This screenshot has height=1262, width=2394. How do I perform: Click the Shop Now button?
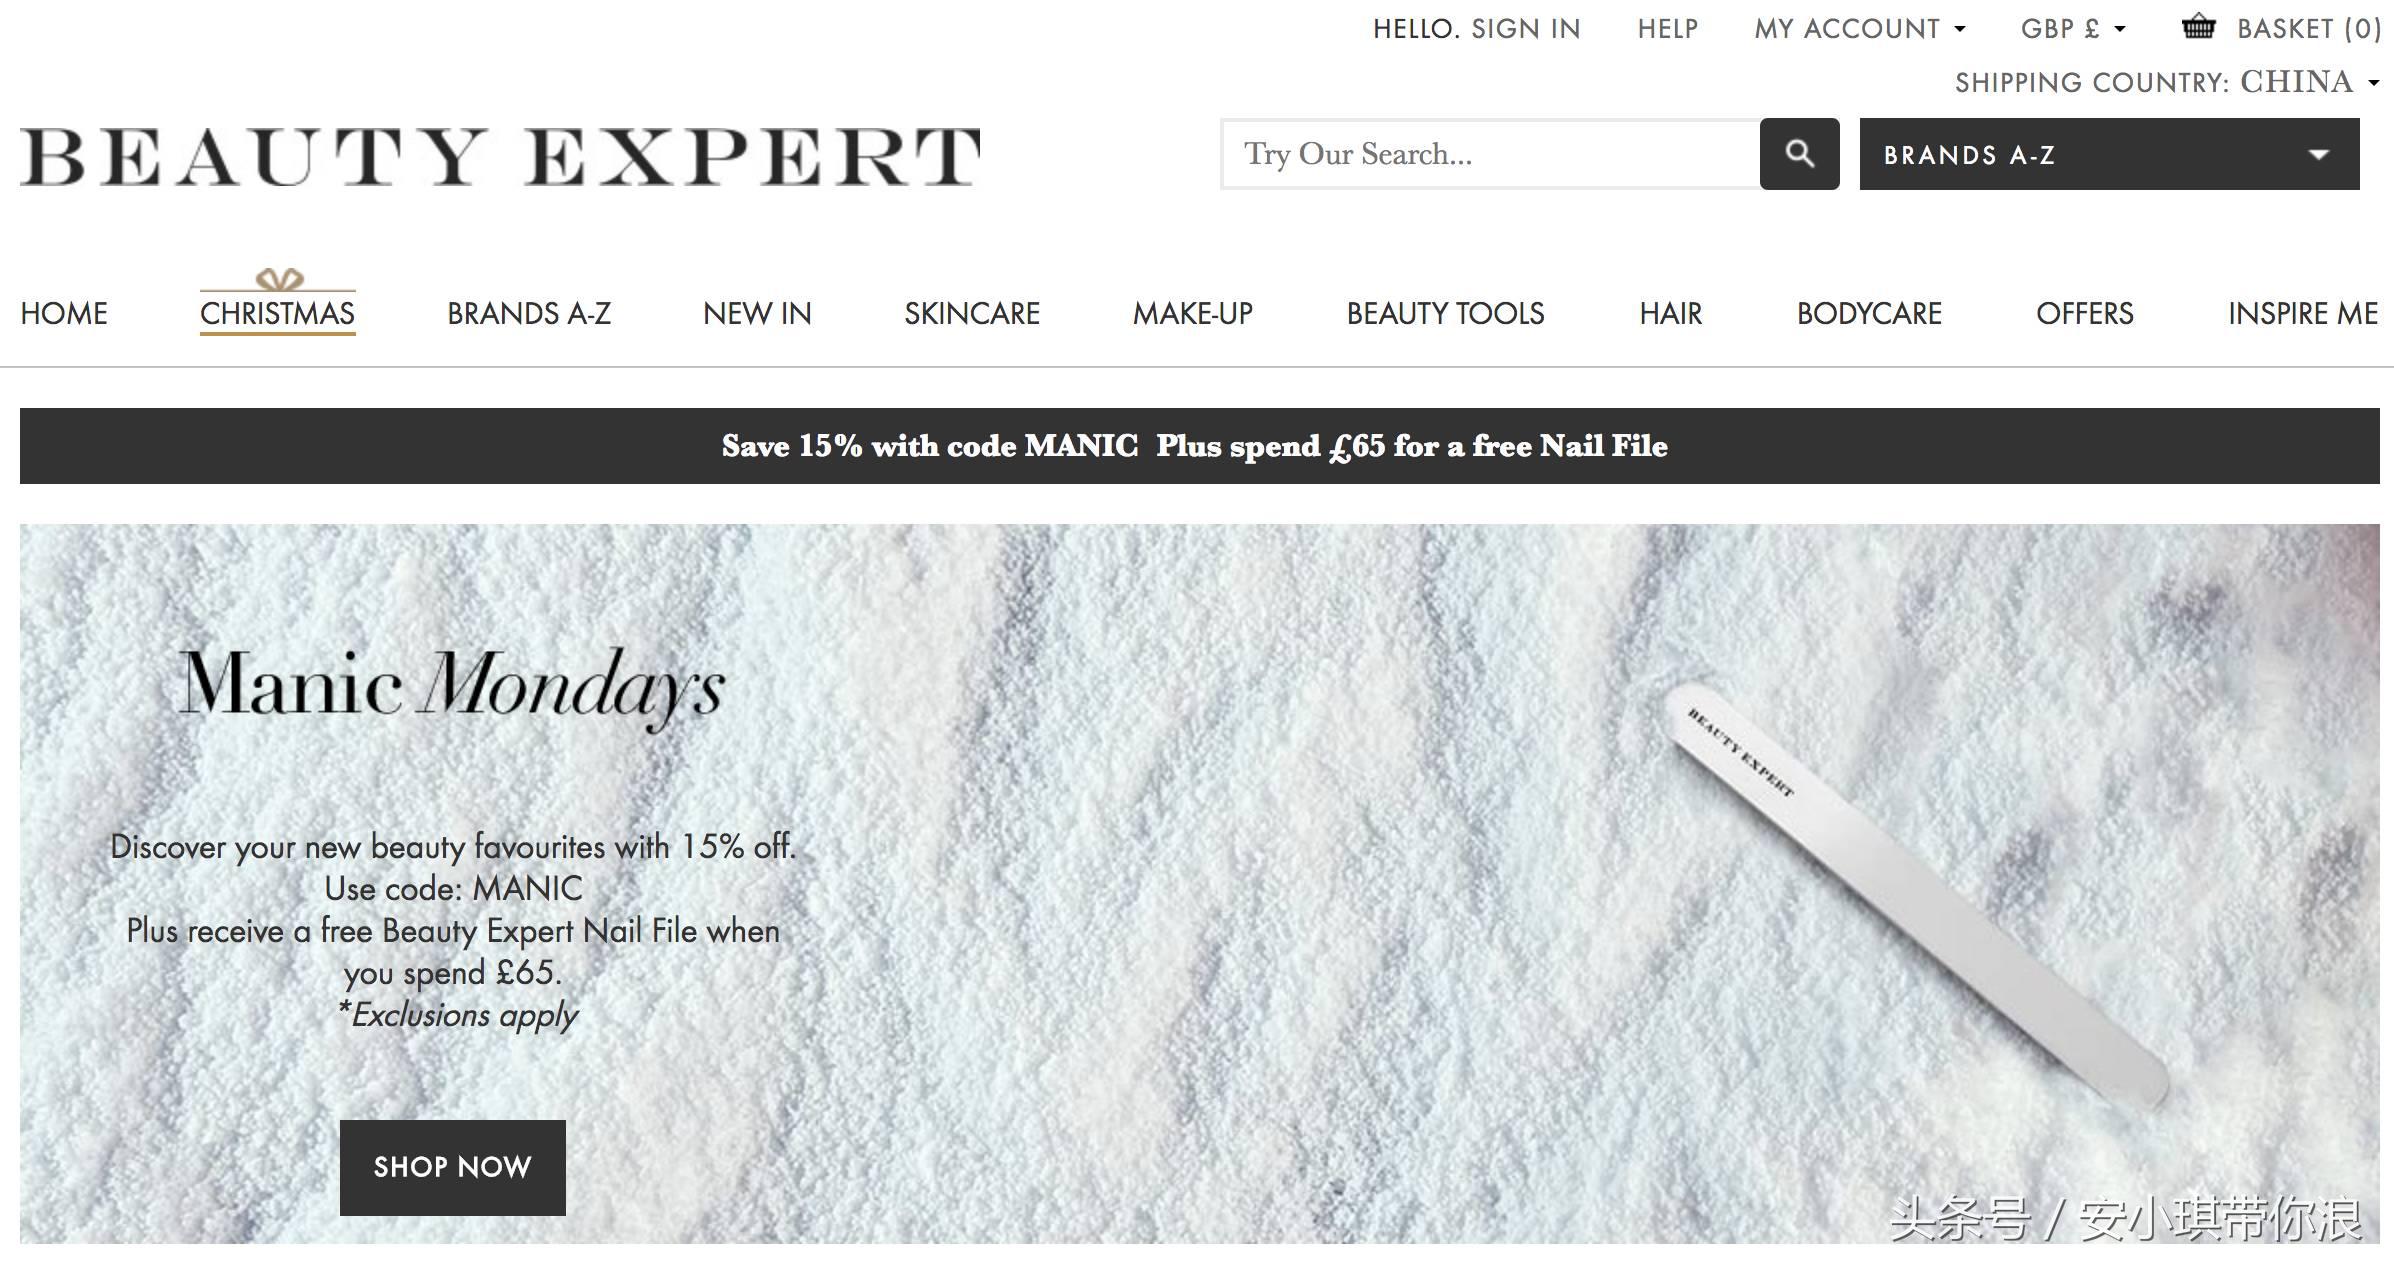click(x=453, y=1167)
